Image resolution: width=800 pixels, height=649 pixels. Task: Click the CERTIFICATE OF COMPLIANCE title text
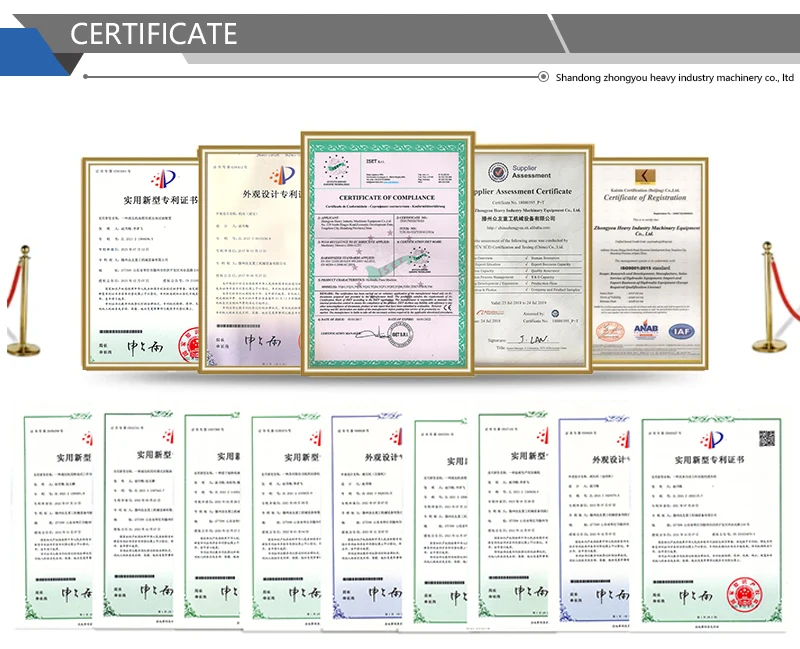[x=387, y=197]
